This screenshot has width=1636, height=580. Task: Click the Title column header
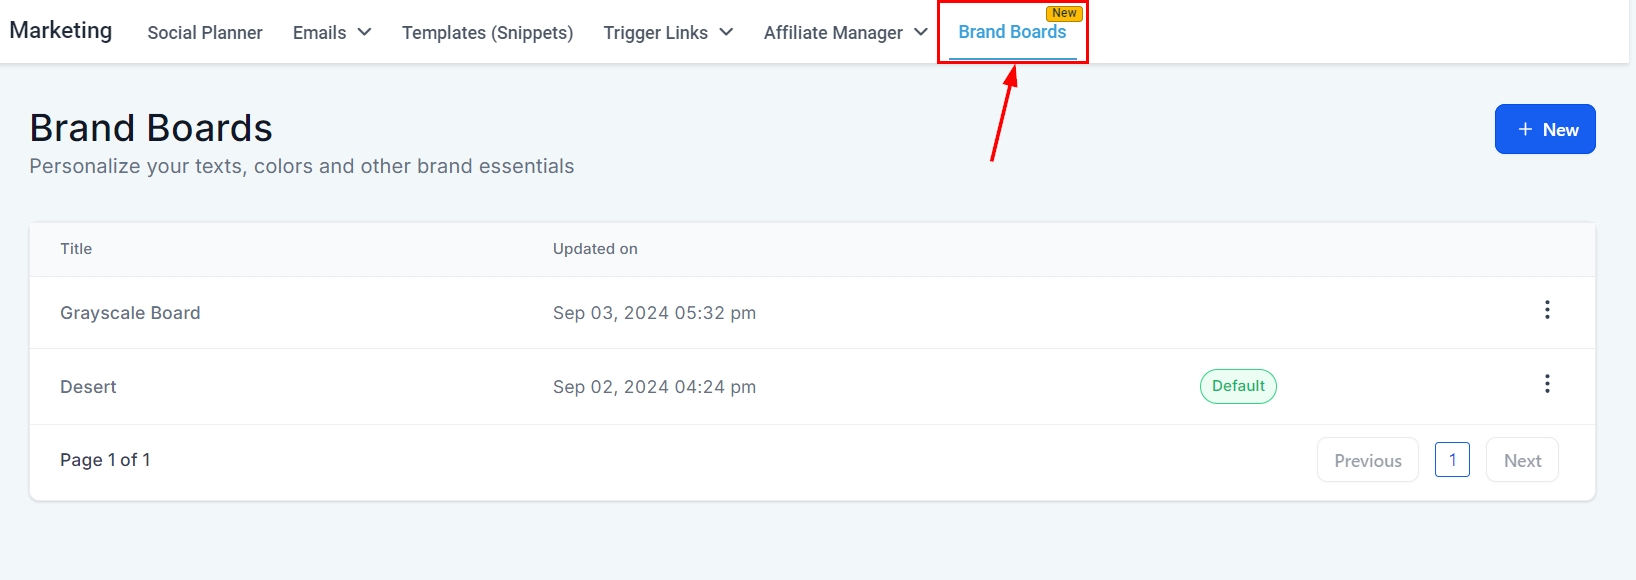(76, 249)
